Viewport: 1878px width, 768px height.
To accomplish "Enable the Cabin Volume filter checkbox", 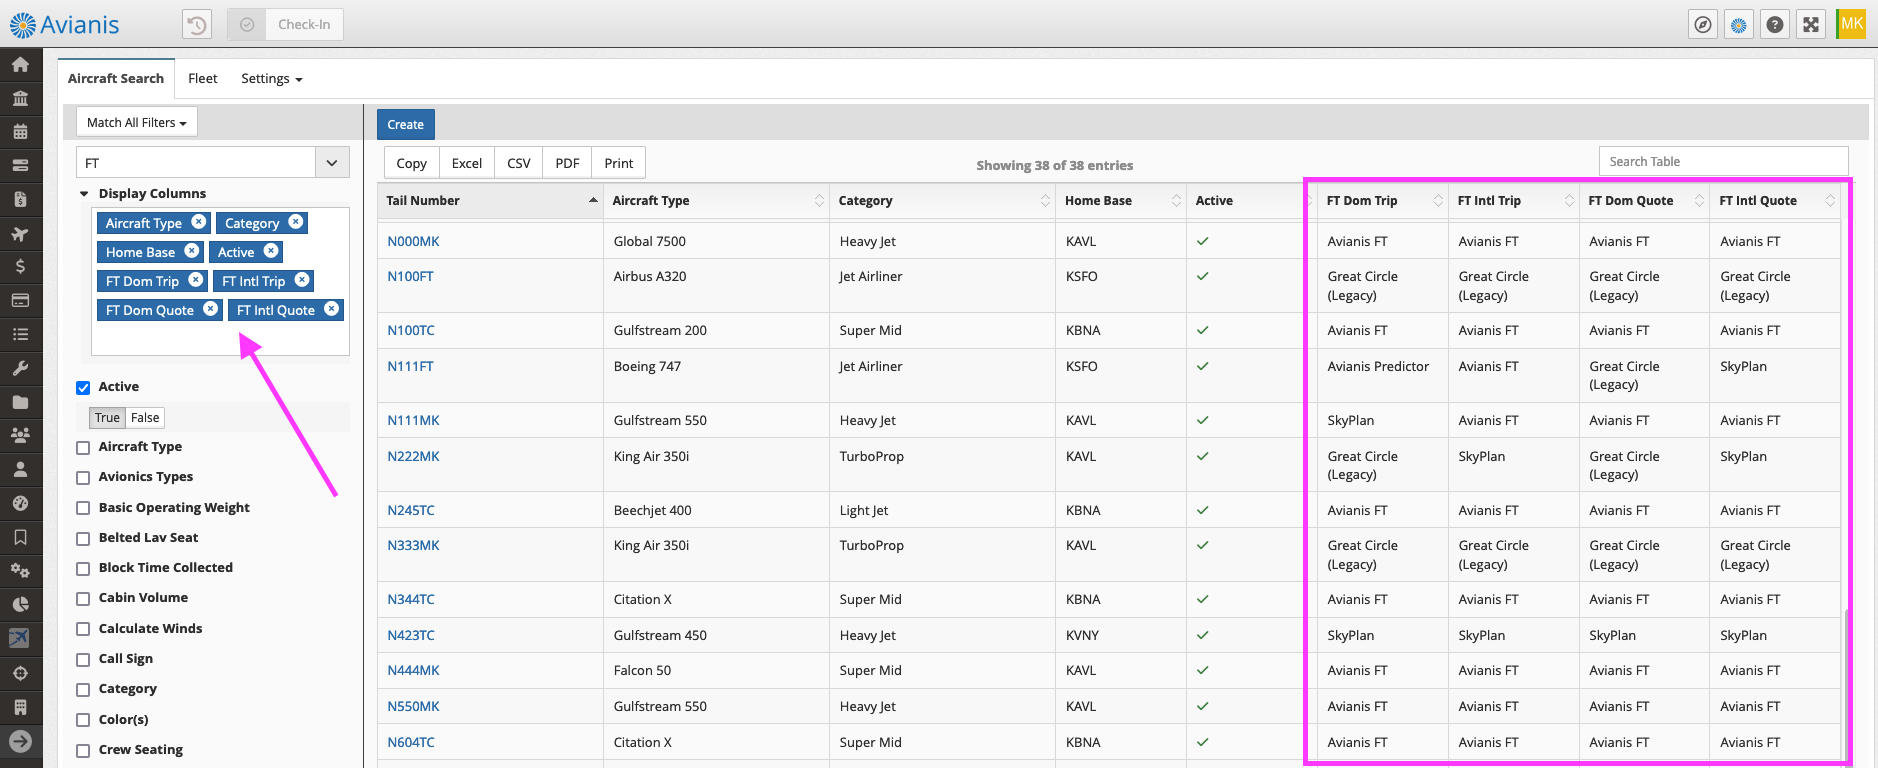I will coord(83,599).
